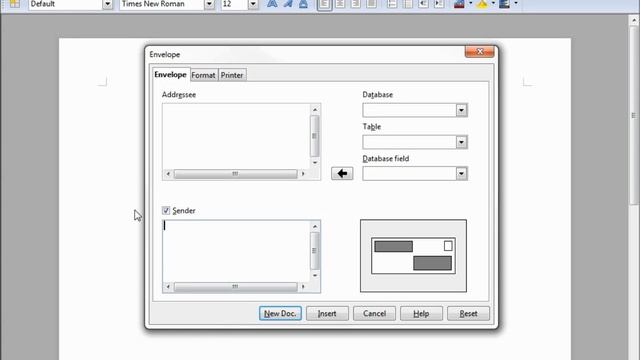Select Justified alignment in toolbar
The image size is (640, 360).
pyautogui.click(x=371, y=4)
